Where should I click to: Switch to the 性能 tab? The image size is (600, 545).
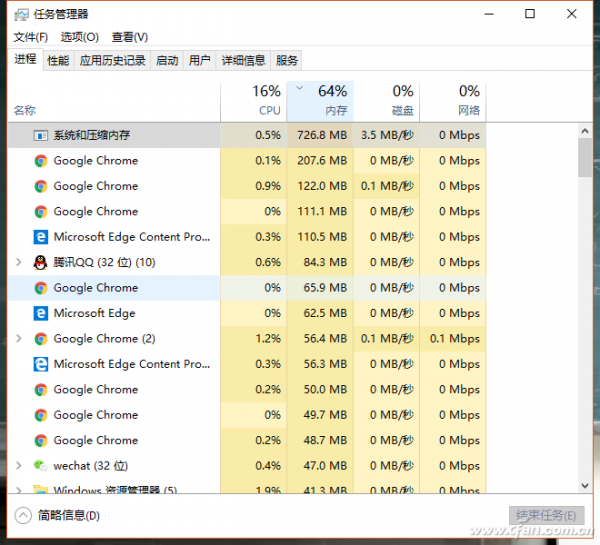pos(58,60)
